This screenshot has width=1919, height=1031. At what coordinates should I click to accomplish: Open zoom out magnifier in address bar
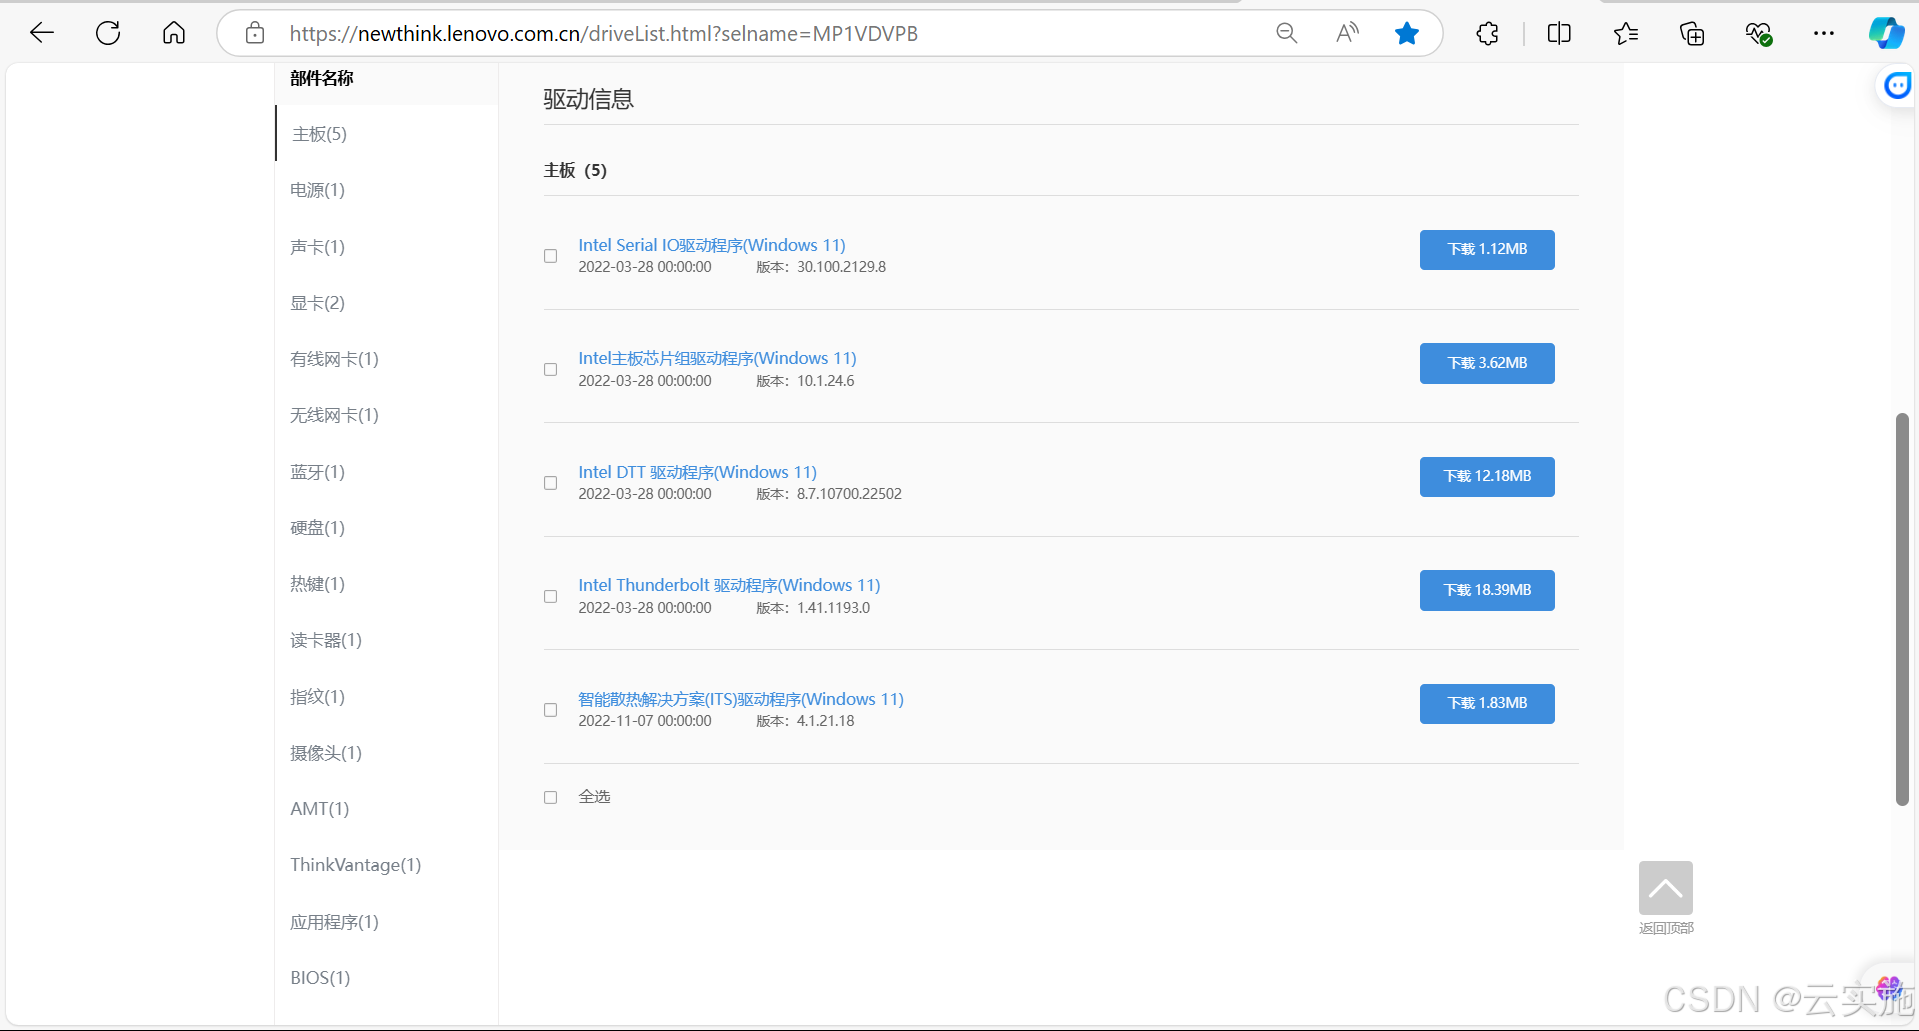(1287, 33)
